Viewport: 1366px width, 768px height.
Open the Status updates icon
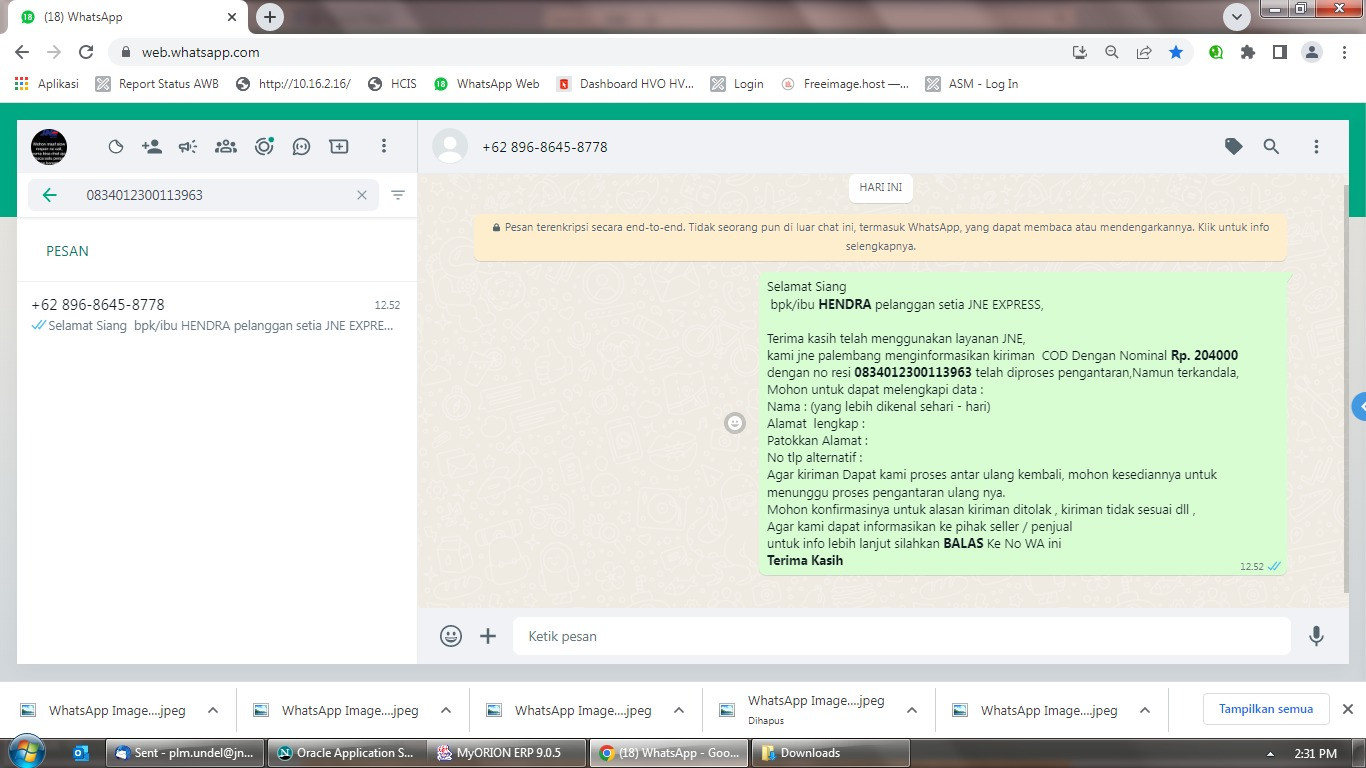click(264, 147)
